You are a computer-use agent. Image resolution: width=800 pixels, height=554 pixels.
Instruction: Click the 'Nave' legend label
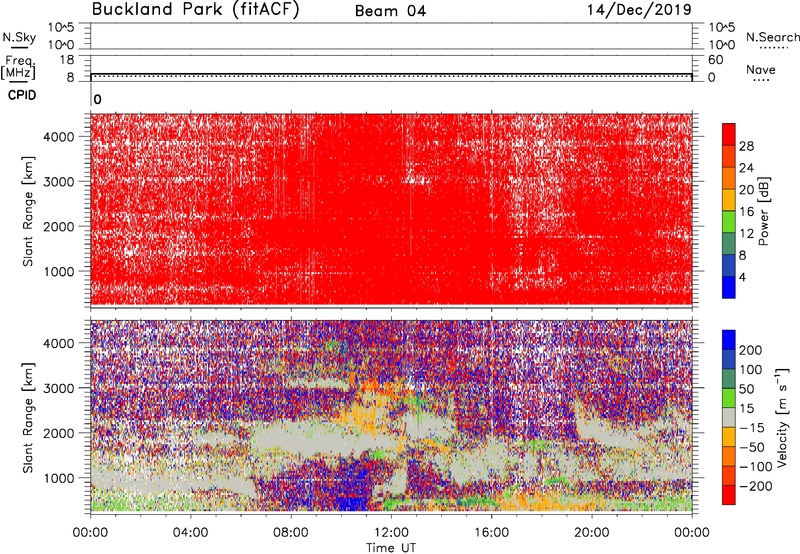(761, 69)
